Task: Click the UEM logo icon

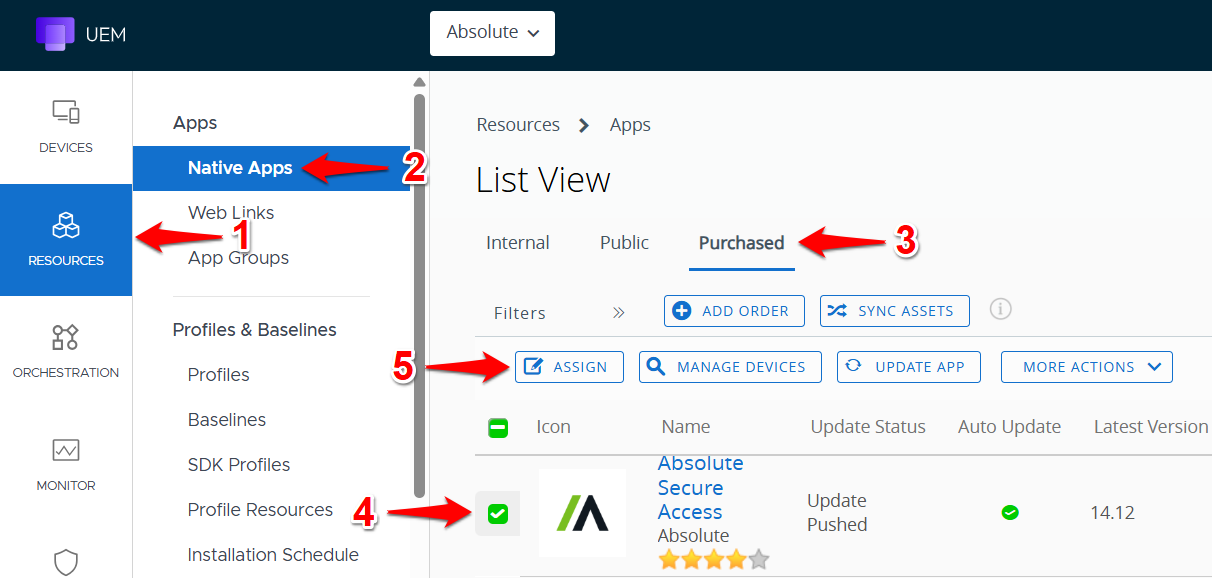Action: click(x=55, y=33)
